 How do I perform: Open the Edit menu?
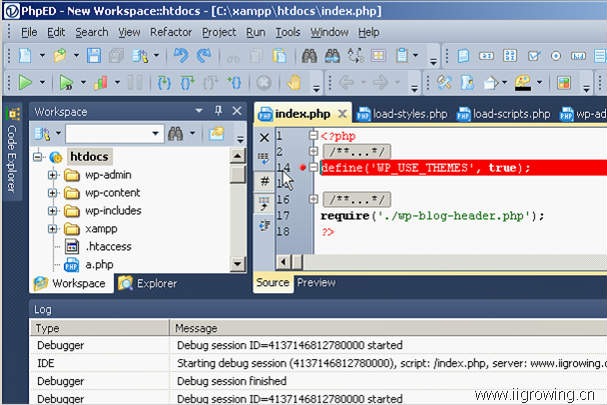click(x=56, y=32)
